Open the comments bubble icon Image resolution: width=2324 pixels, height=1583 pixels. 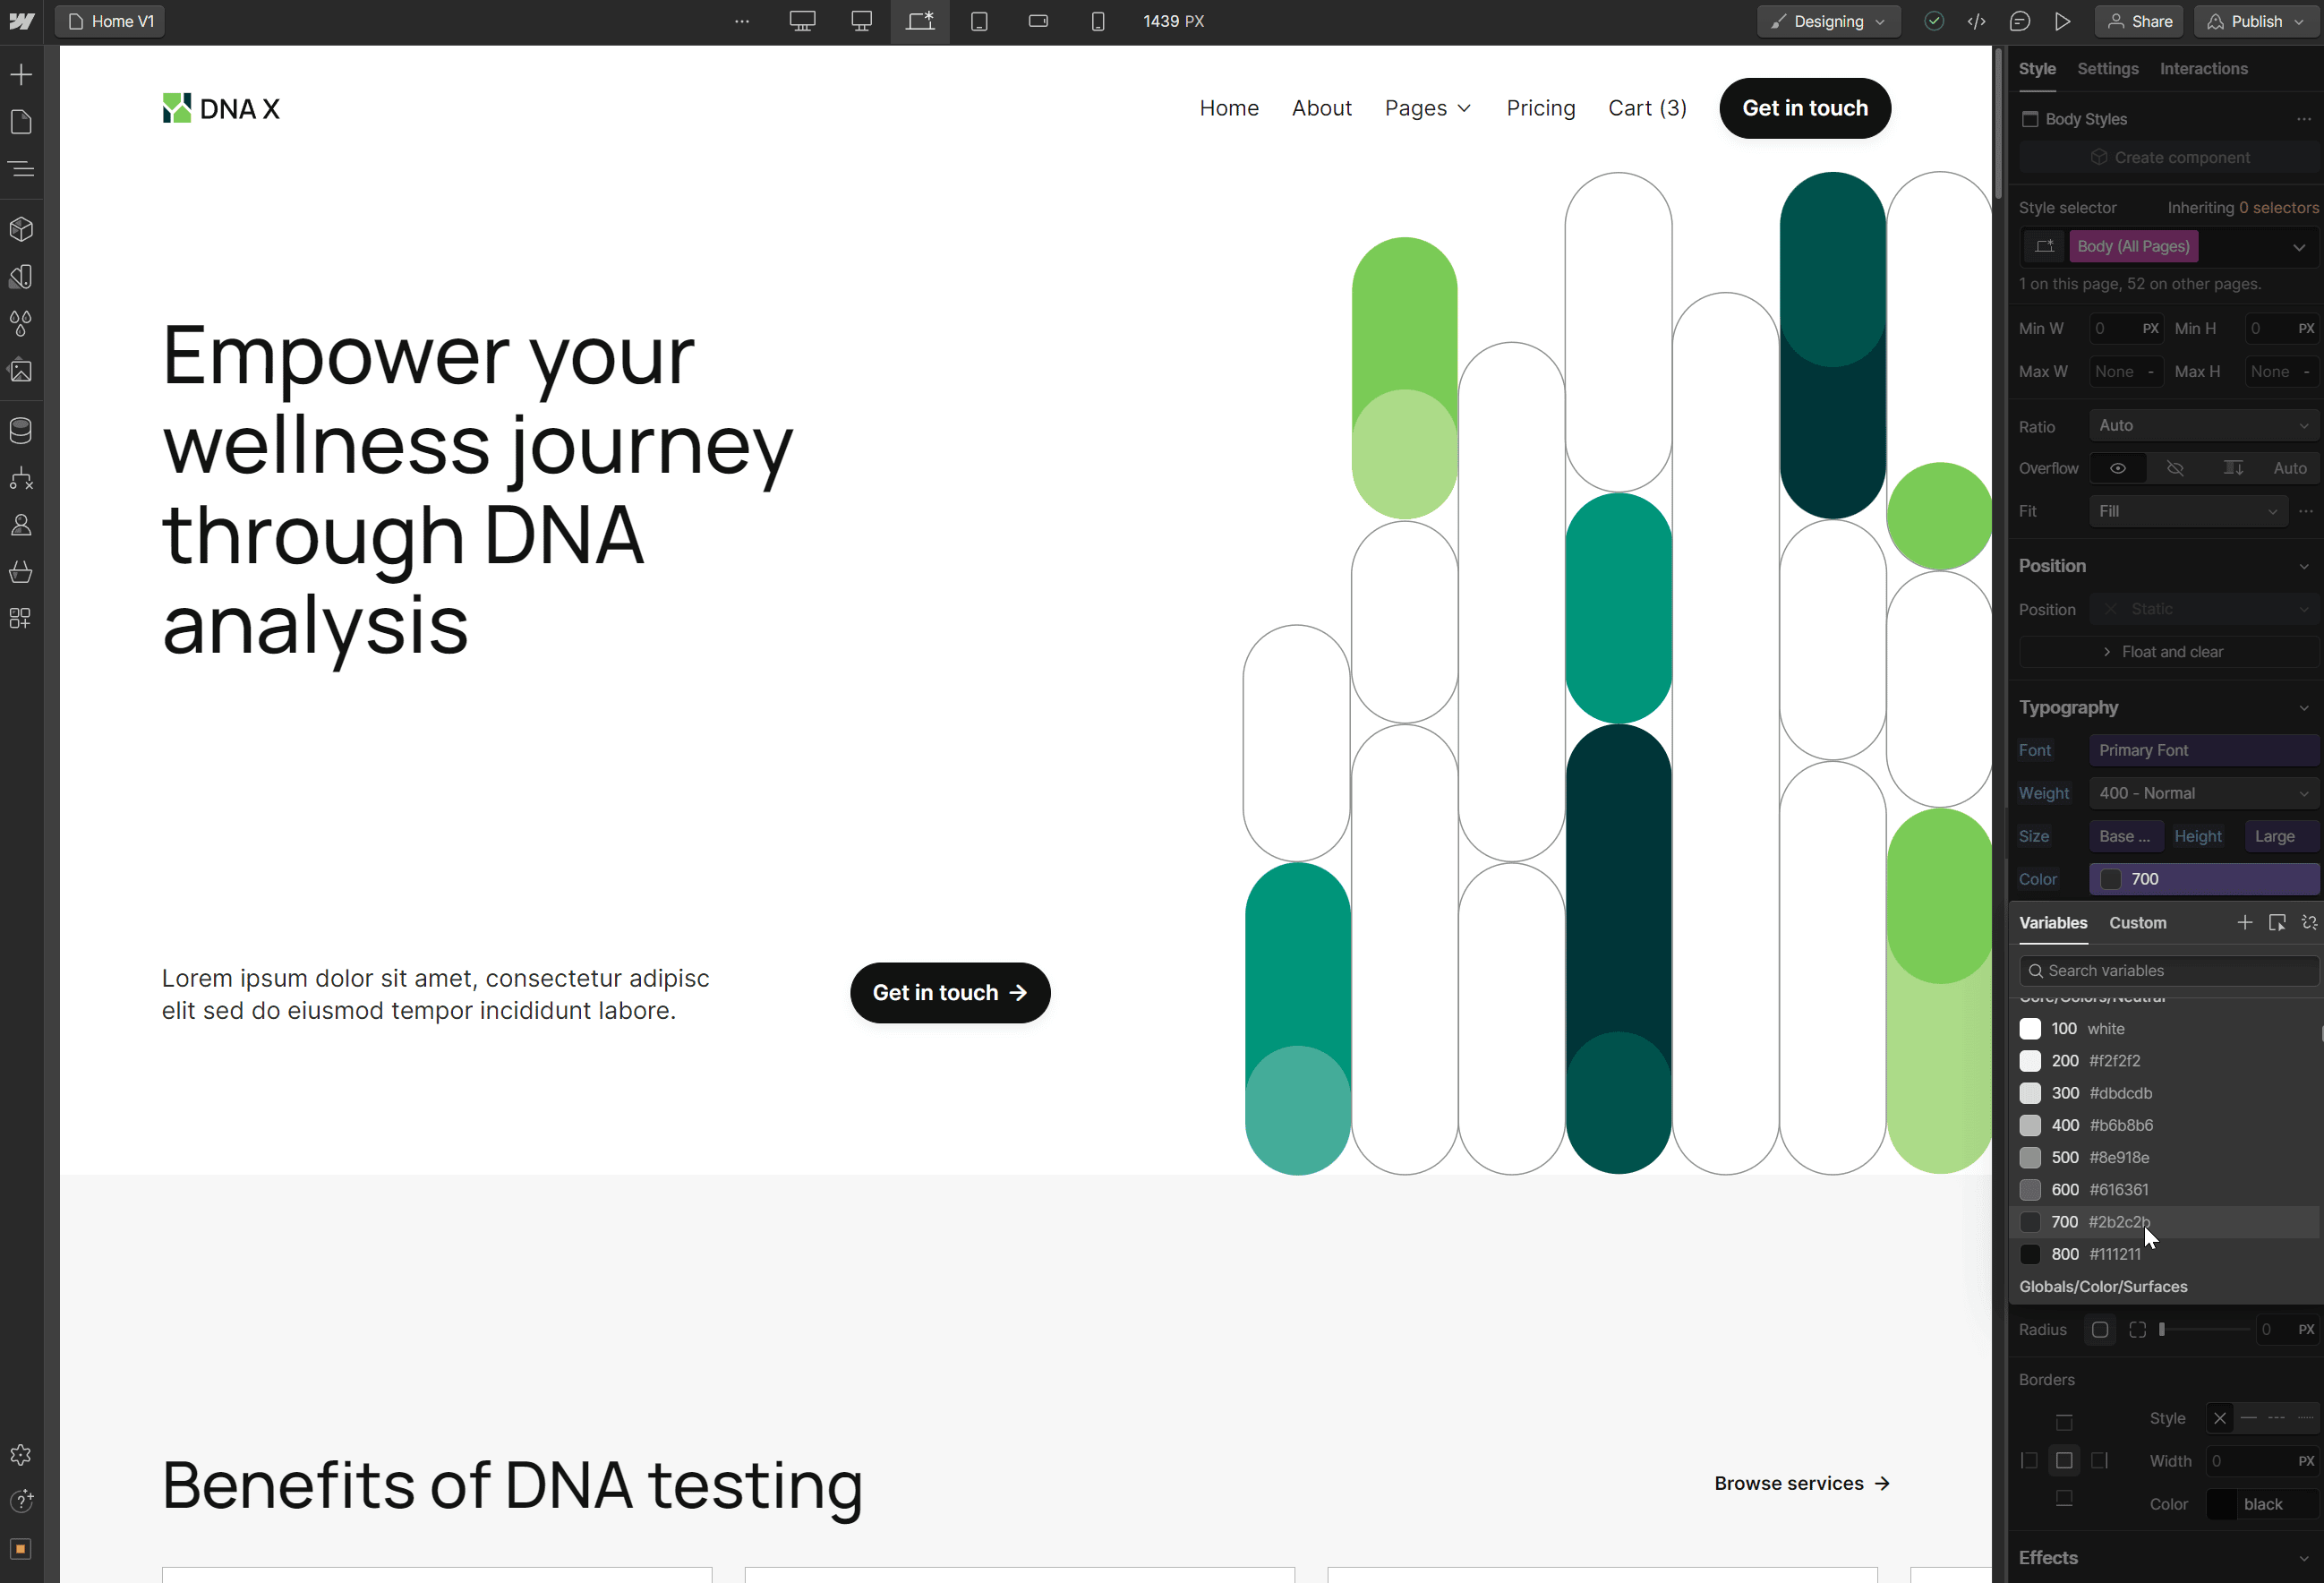tap(2019, 21)
